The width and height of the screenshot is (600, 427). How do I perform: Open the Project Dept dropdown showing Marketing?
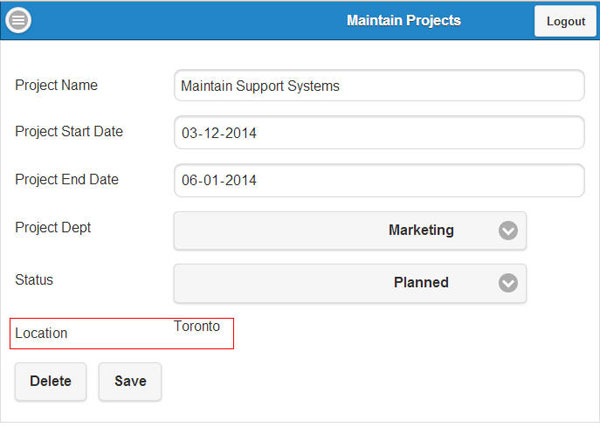tap(350, 230)
